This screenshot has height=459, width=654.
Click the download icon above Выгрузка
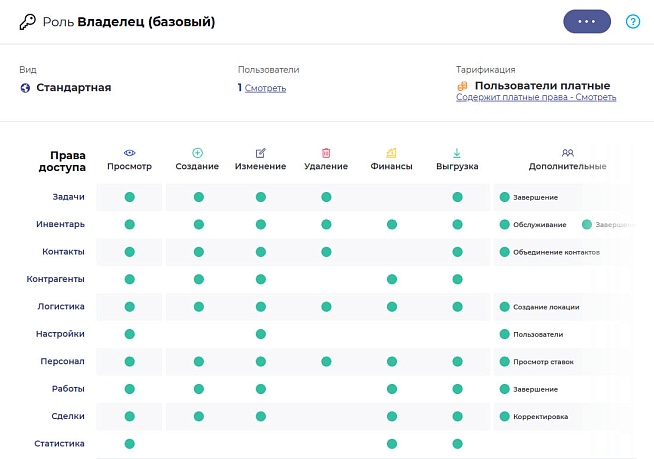click(x=457, y=153)
